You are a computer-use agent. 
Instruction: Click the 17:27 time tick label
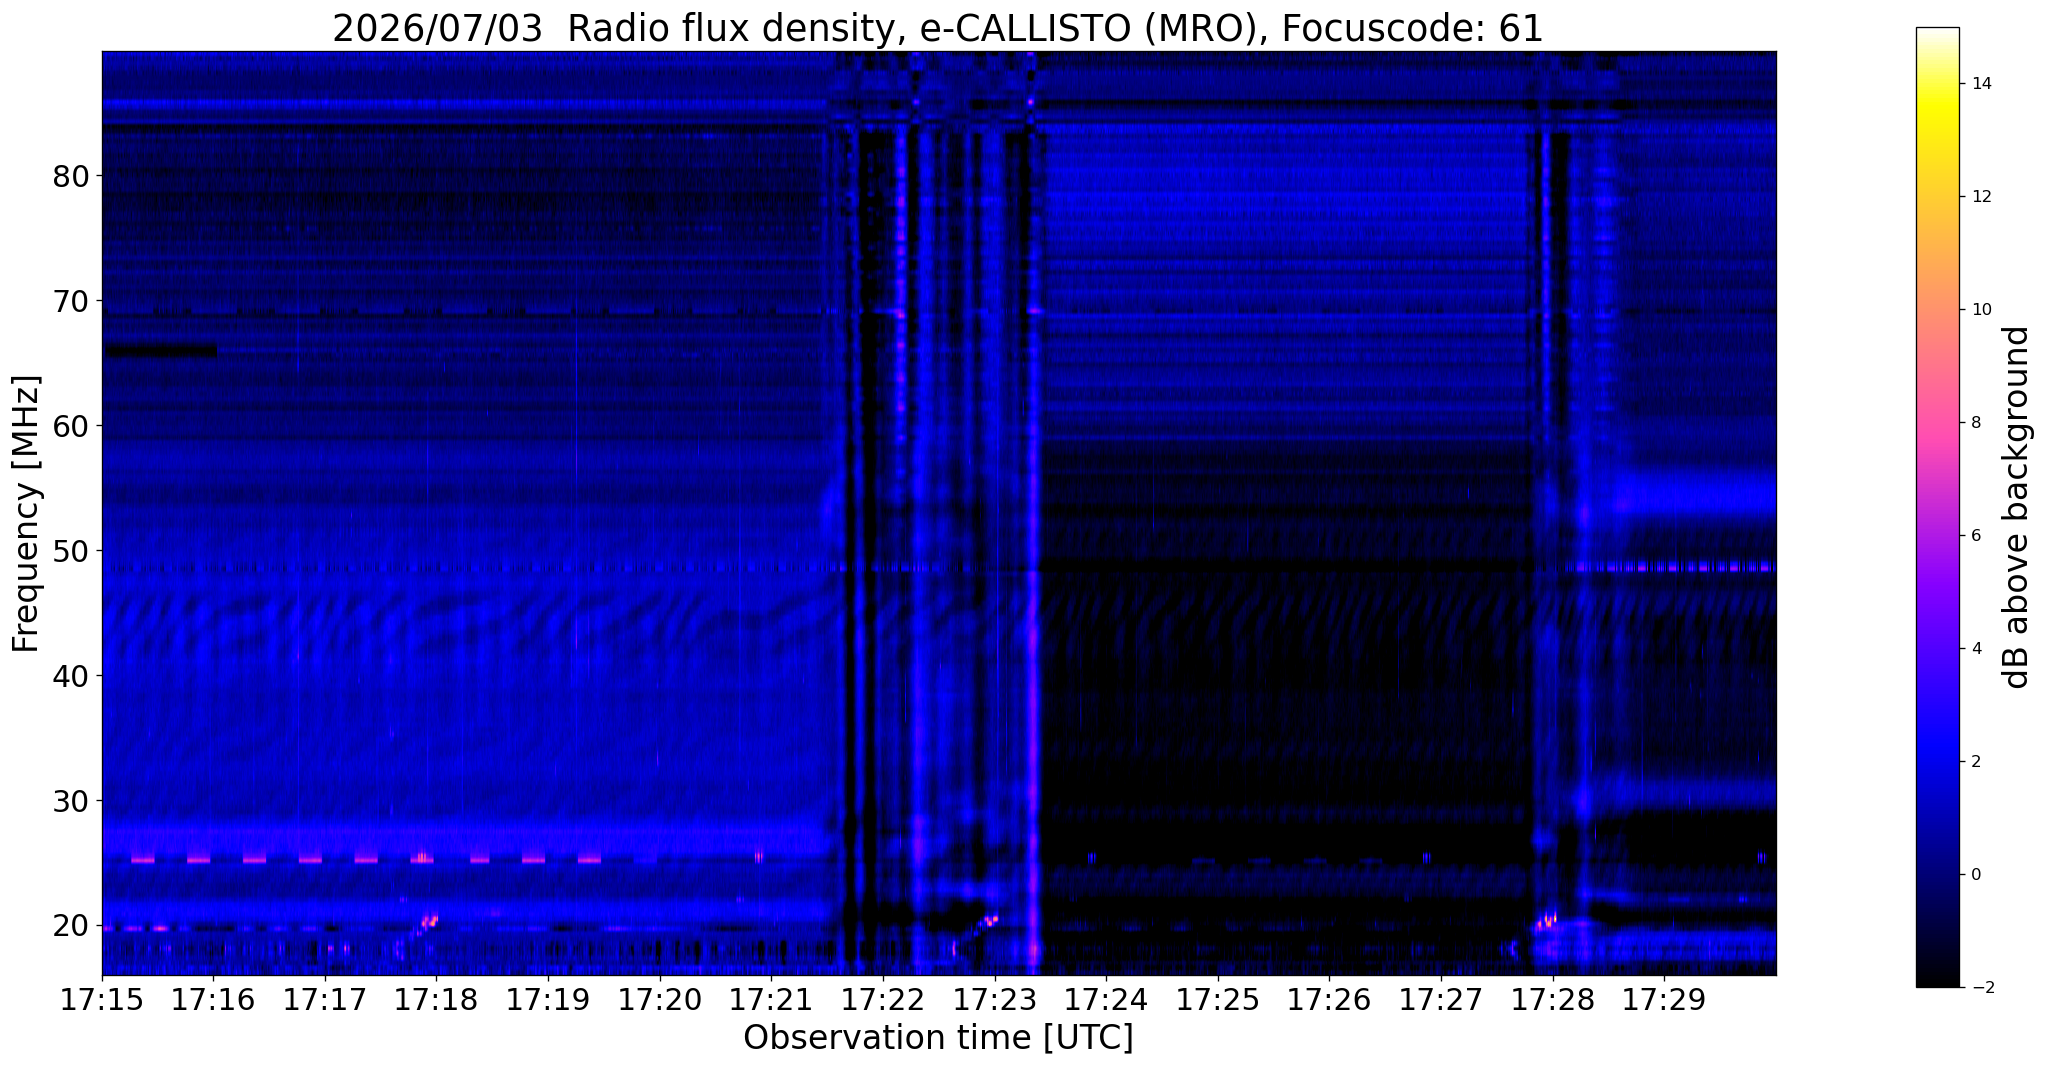1441,999
